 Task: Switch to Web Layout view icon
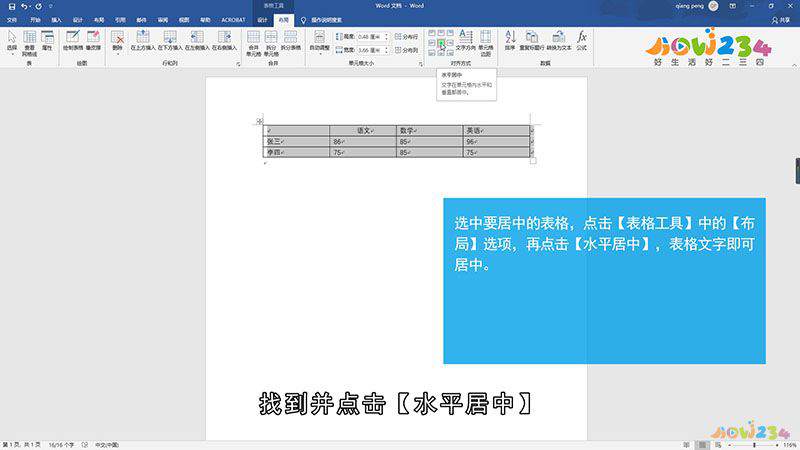click(x=718, y=445)
